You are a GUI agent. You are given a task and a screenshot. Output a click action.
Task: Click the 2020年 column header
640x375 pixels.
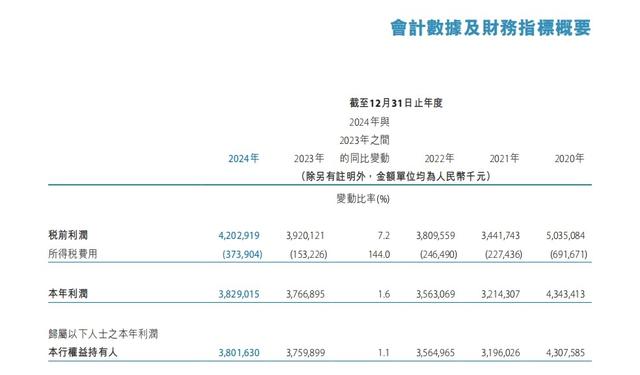pos(569,158)
